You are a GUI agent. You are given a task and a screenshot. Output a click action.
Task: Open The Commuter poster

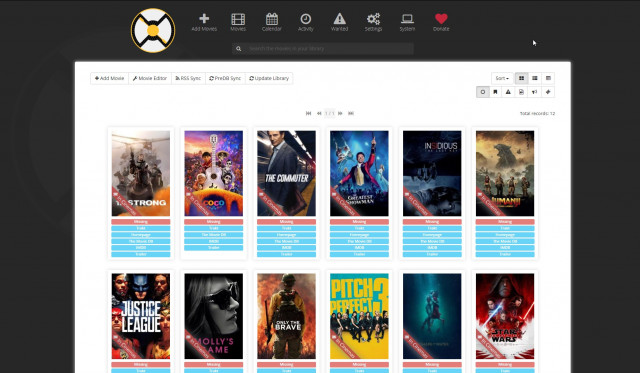[x=286, y=173]
